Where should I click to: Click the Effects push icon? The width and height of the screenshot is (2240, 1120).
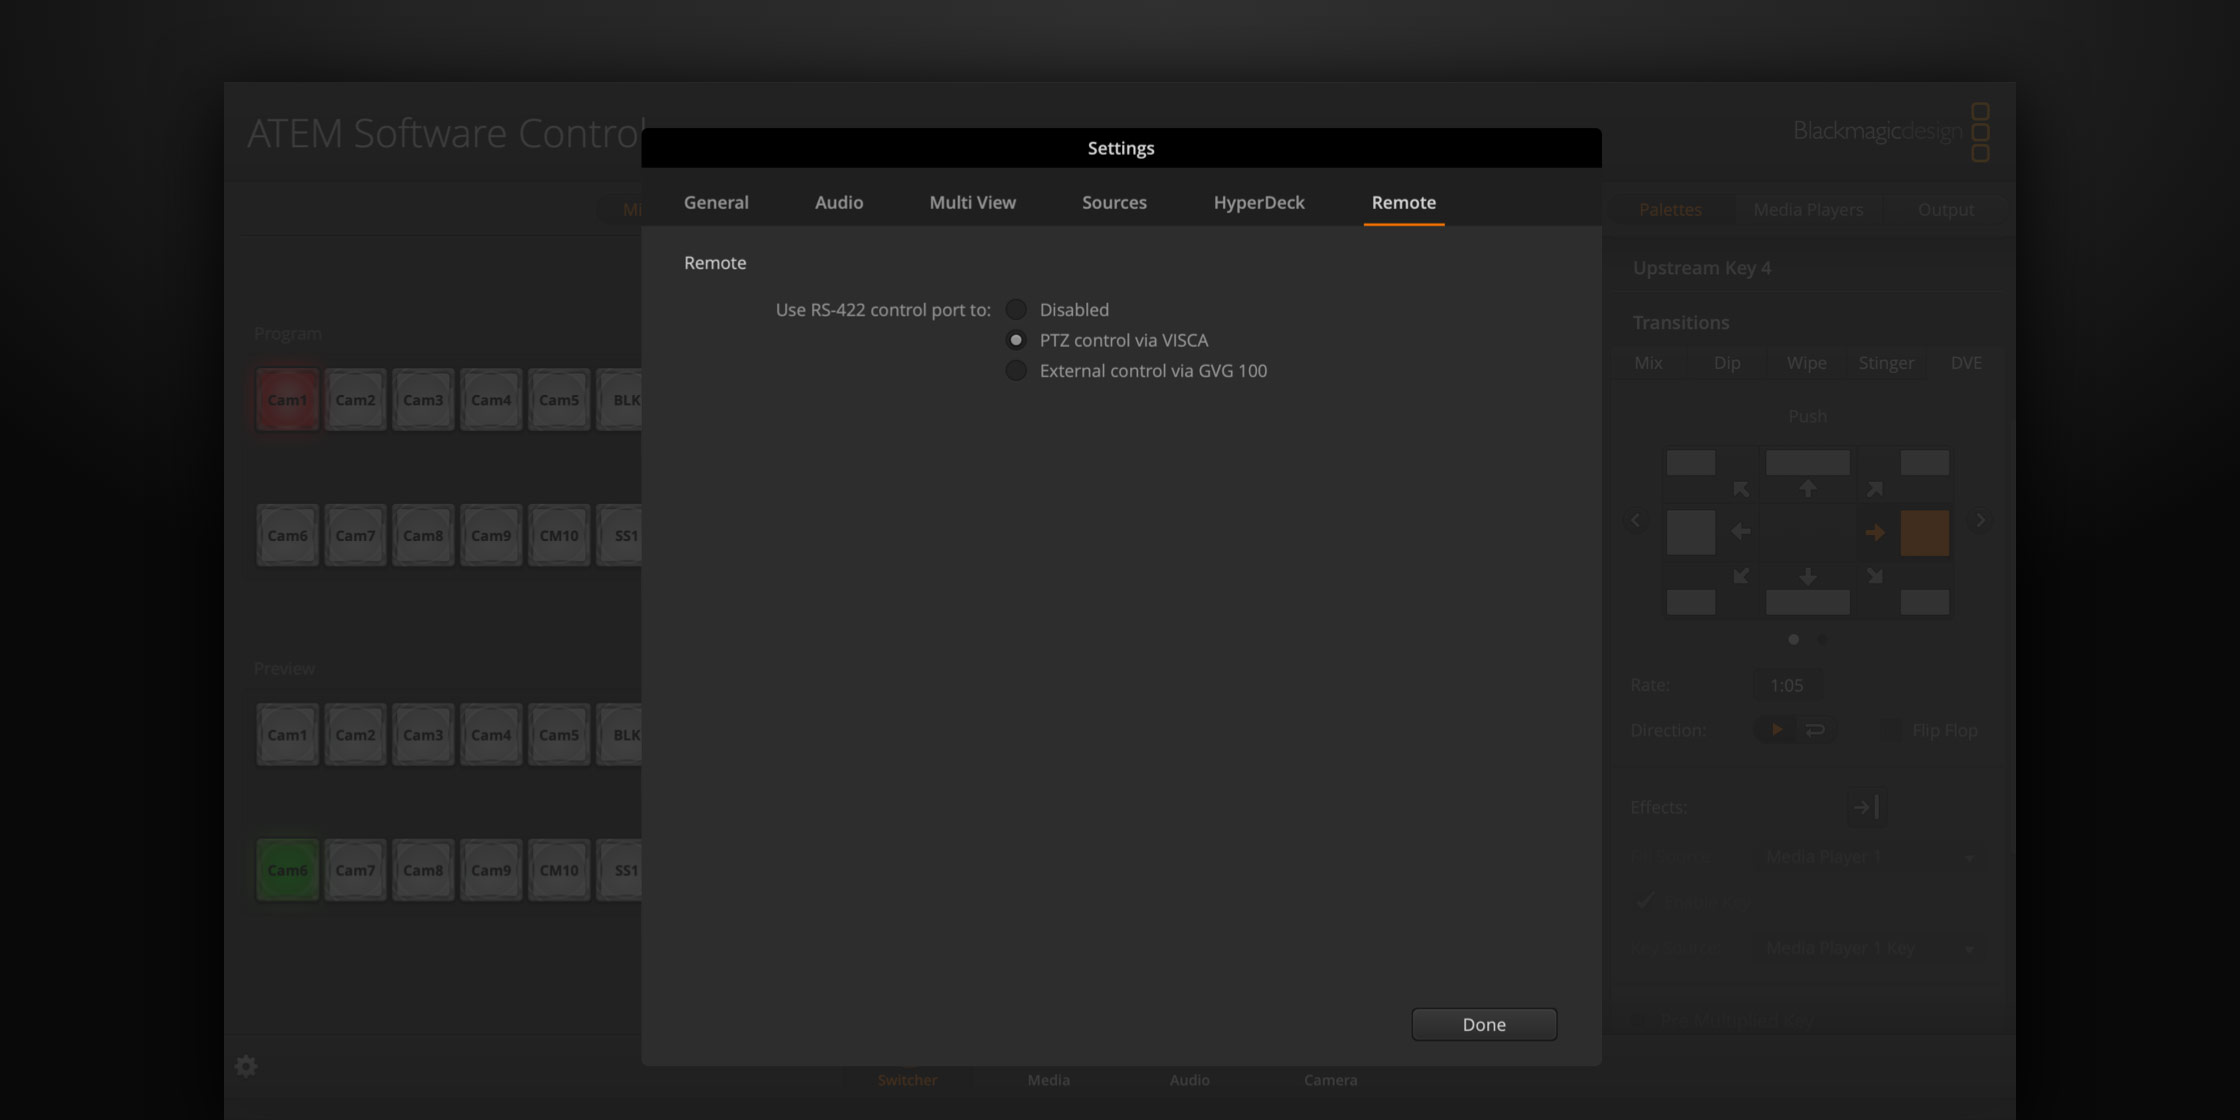pos(1866,807)
